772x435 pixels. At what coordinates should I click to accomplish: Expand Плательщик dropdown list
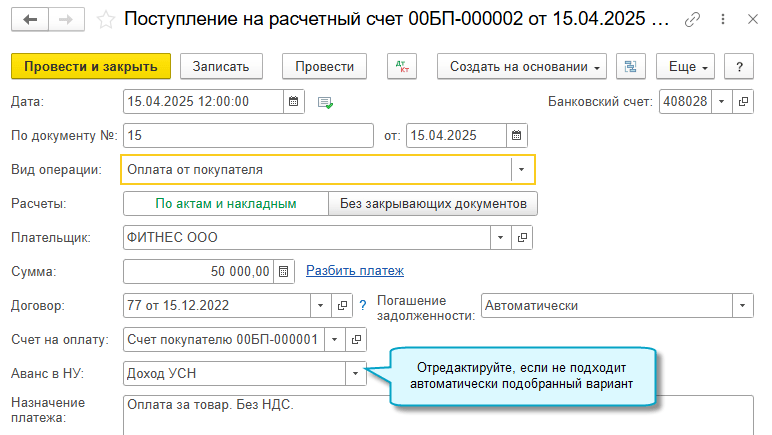pyautogui.click(x=501, y=238)
